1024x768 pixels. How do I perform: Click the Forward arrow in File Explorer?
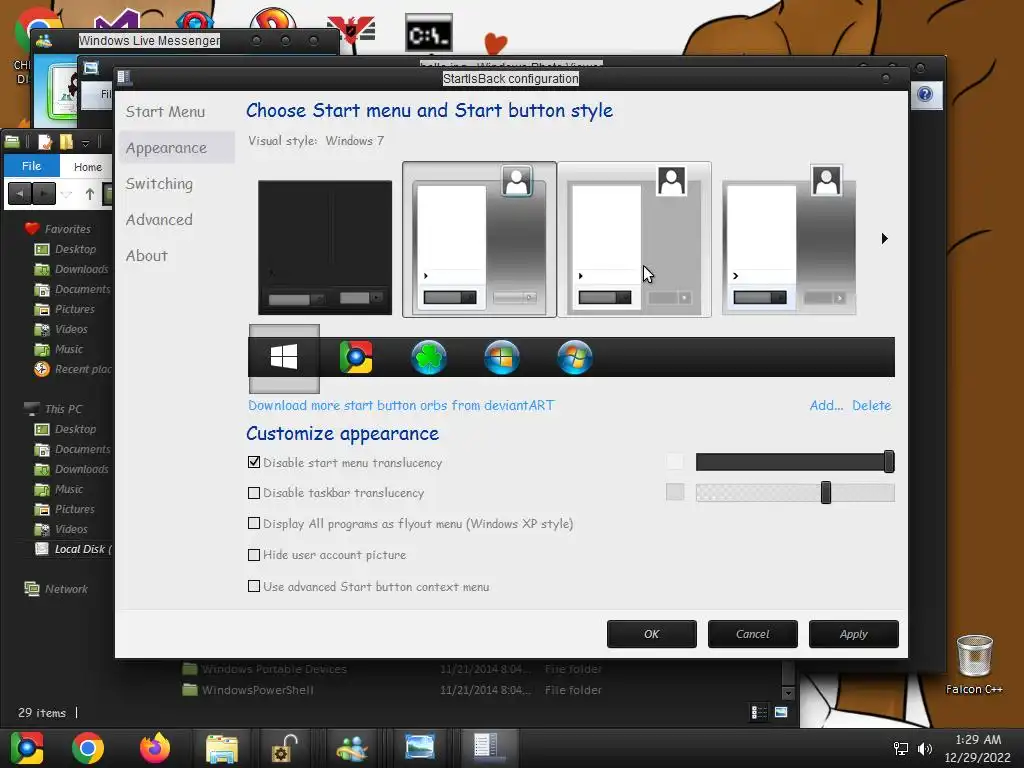[44, 194]
